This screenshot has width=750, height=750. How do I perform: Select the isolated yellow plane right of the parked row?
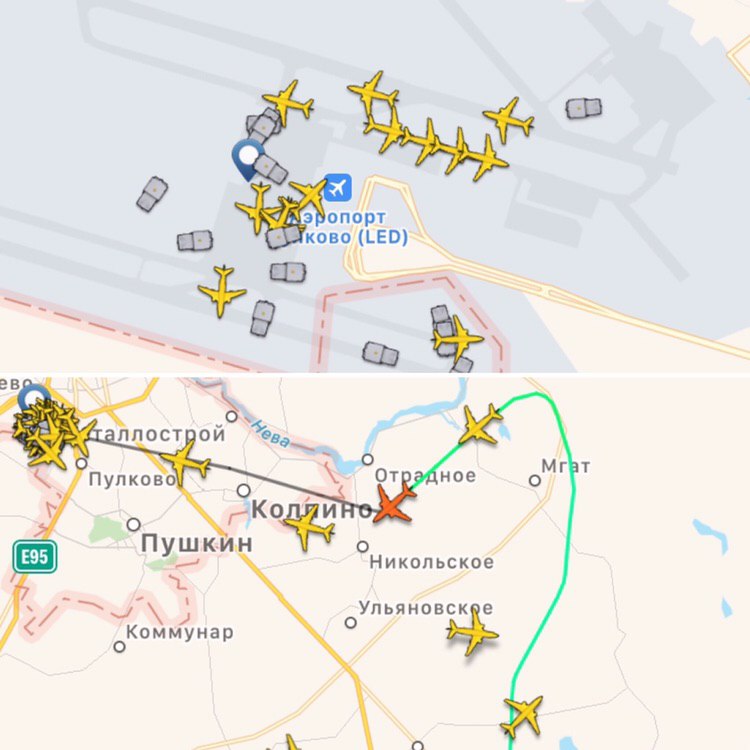pos(508,120)
